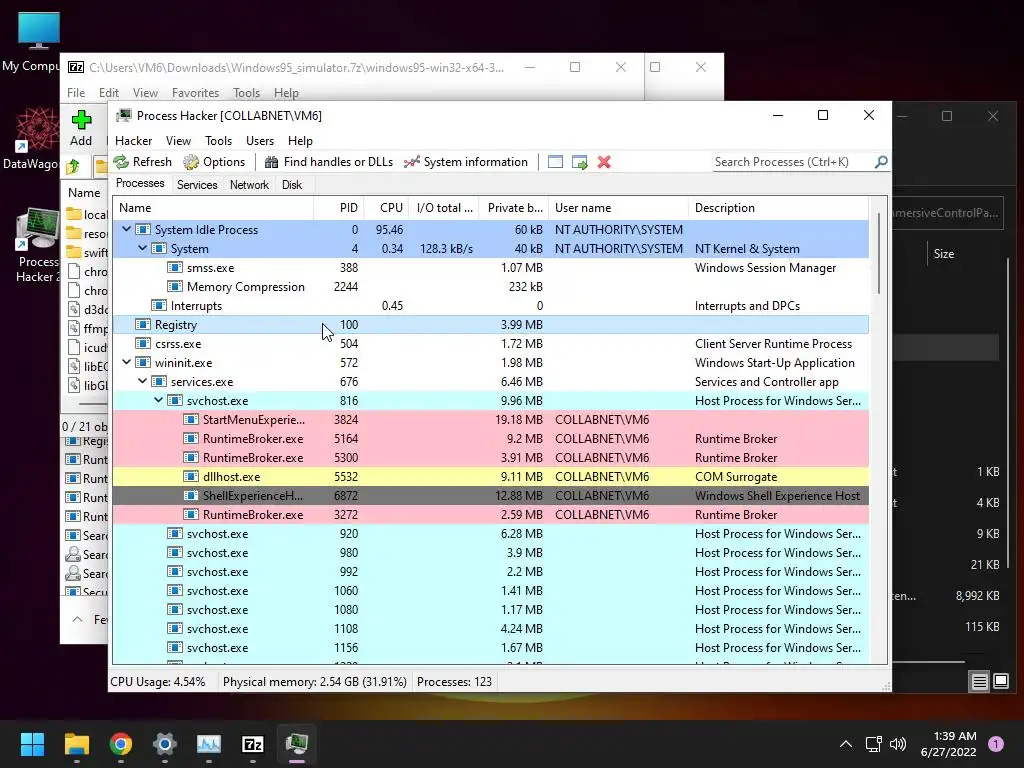This screenshot has height=768, width=1024.
Task: Select csrss.exe process icon
Action: (x=143, y=344)
